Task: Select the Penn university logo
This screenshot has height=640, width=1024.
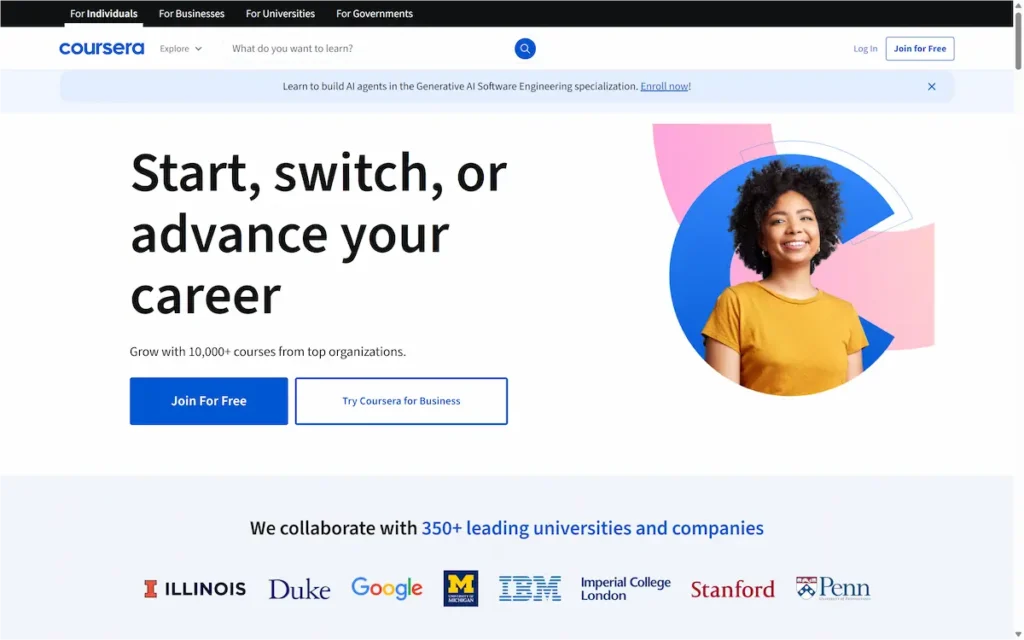Action: [x=833, y=589]
